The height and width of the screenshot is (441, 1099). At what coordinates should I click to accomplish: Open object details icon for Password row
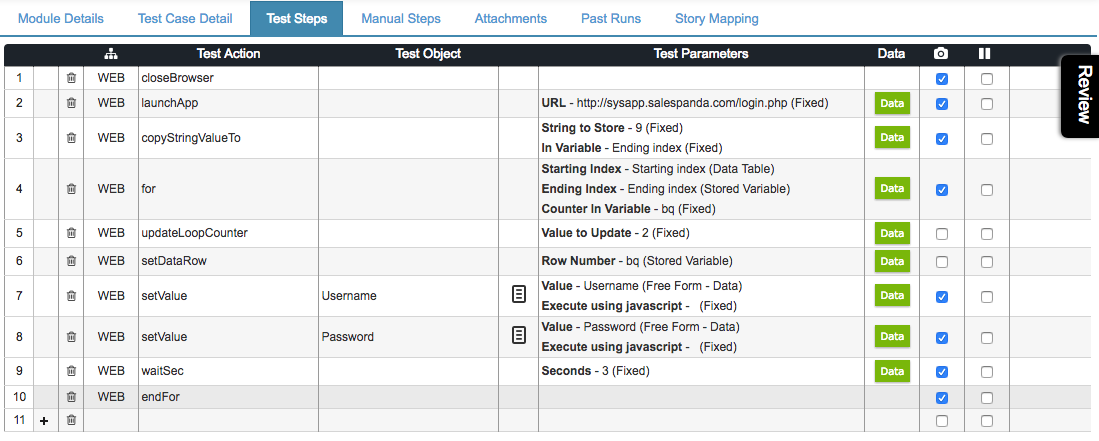pyautogui.click(x=518, y=336)
